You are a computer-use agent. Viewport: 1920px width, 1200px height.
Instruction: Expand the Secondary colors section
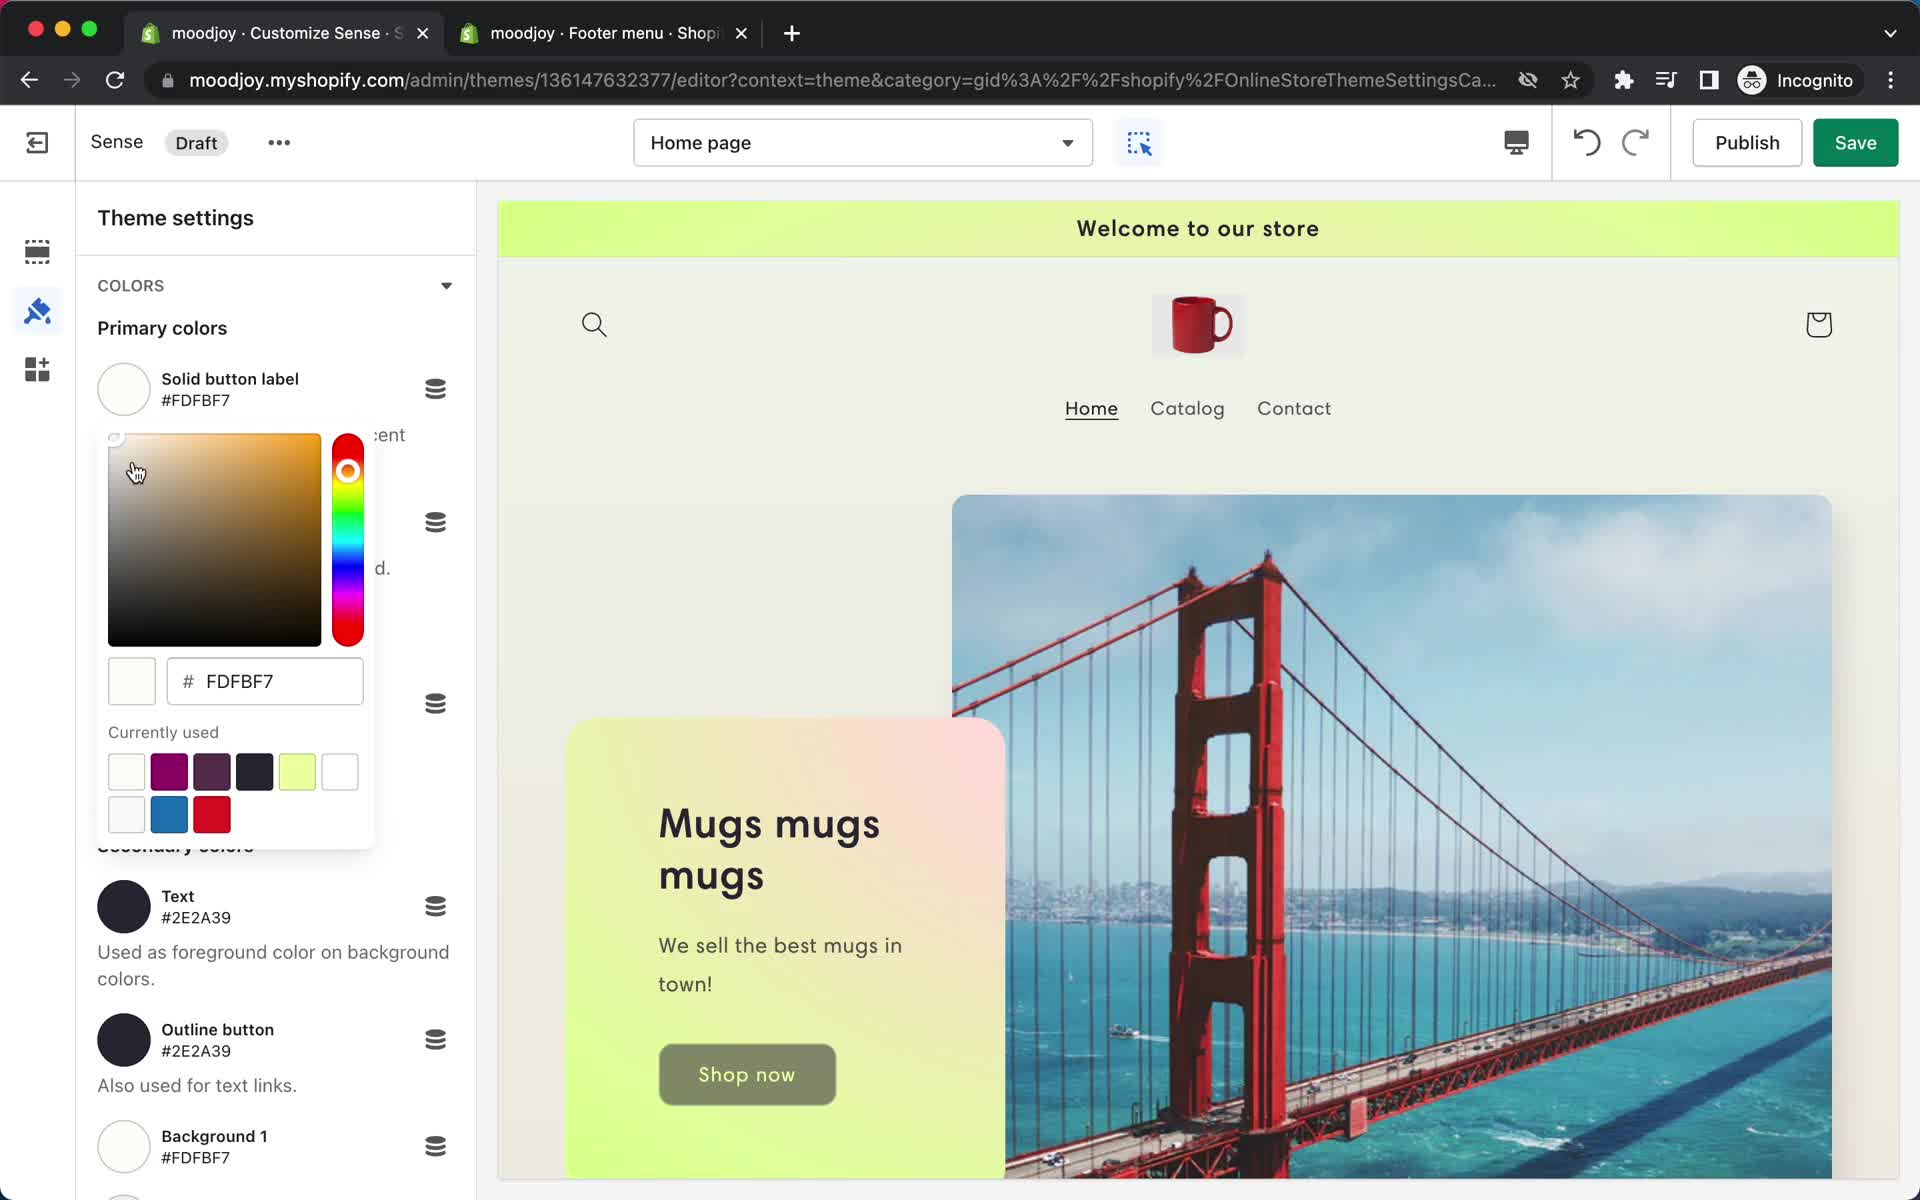pyautogui.click(x=176, y=846)
